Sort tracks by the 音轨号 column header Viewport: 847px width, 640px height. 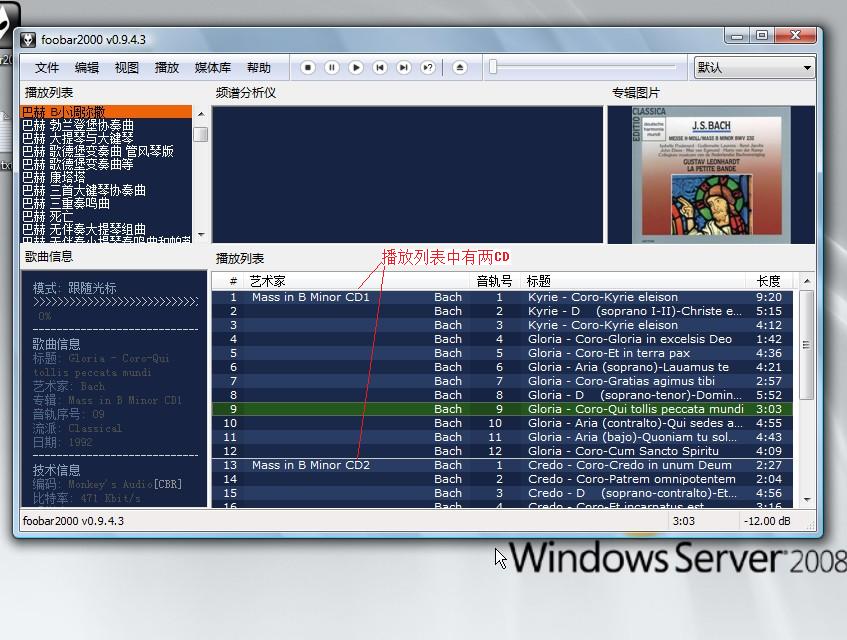[494, 281]
